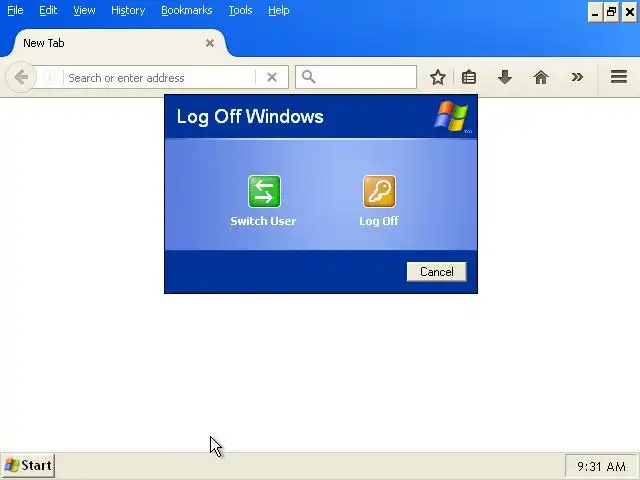
Task: Clear address bar with the X button
Action: 272,77
